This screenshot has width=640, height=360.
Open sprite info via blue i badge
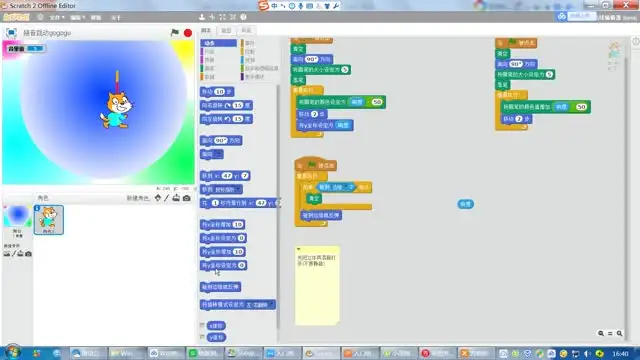tap(37, 208)
